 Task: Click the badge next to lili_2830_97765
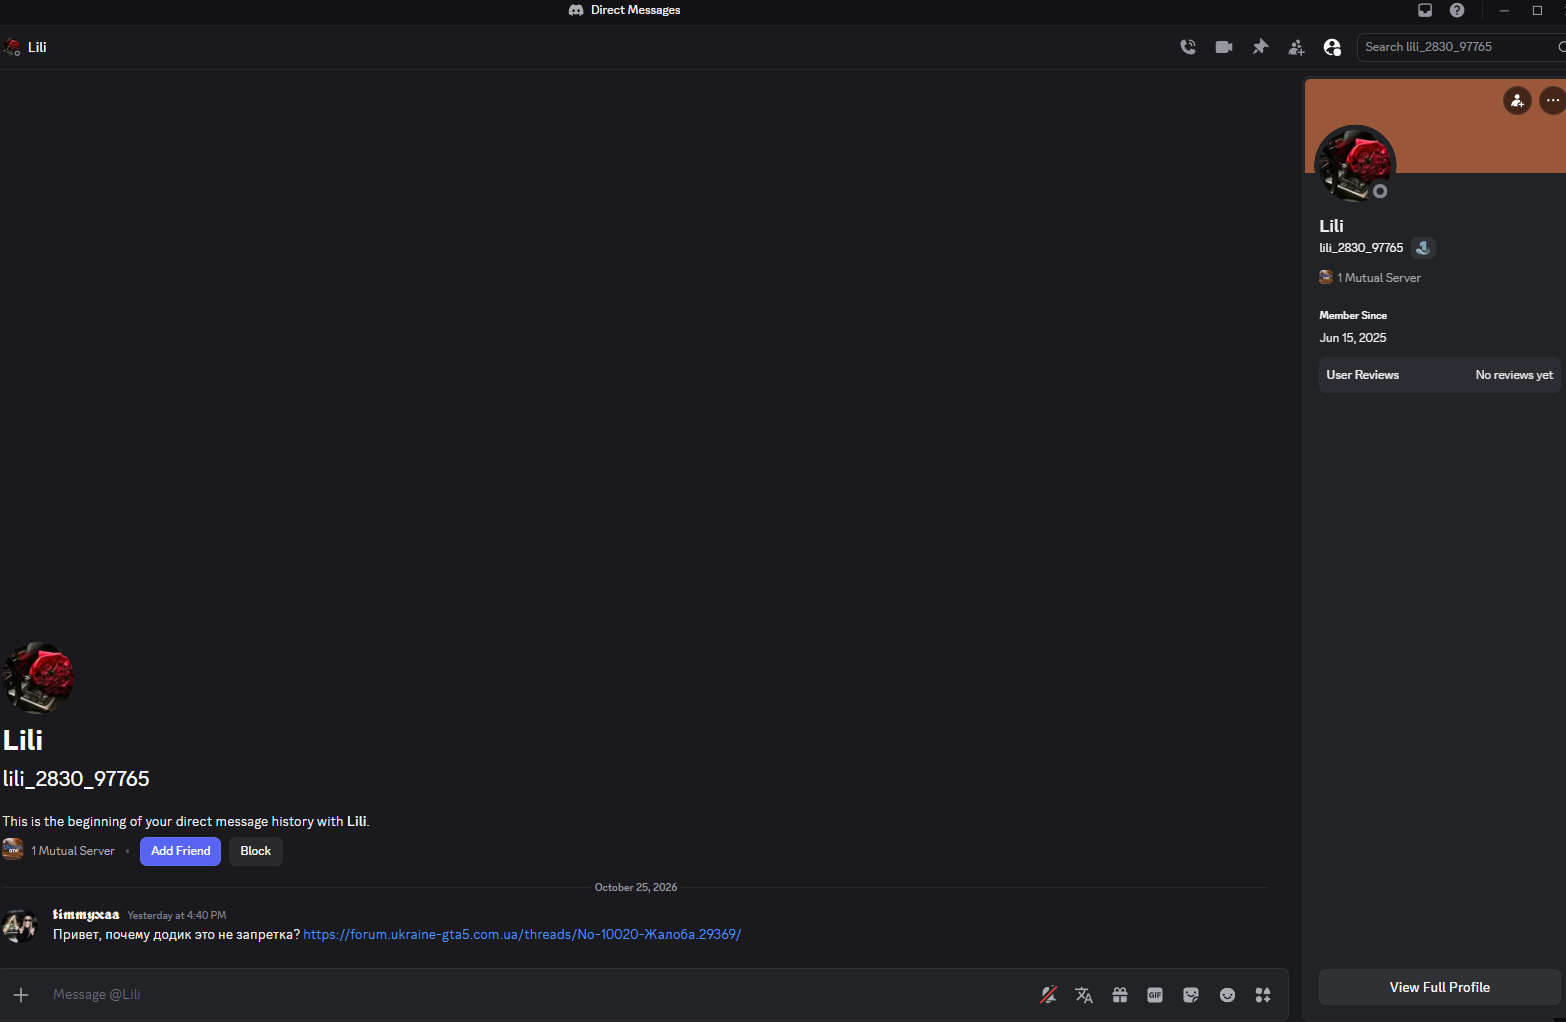[1423, 248]
